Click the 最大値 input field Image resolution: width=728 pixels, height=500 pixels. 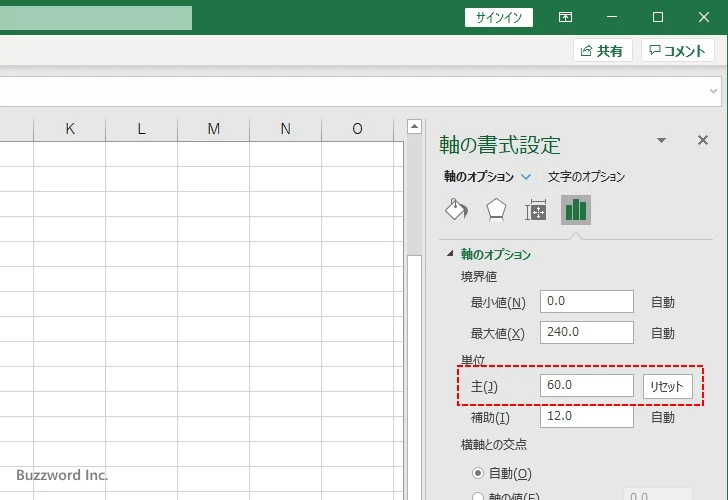pos(587,333)
